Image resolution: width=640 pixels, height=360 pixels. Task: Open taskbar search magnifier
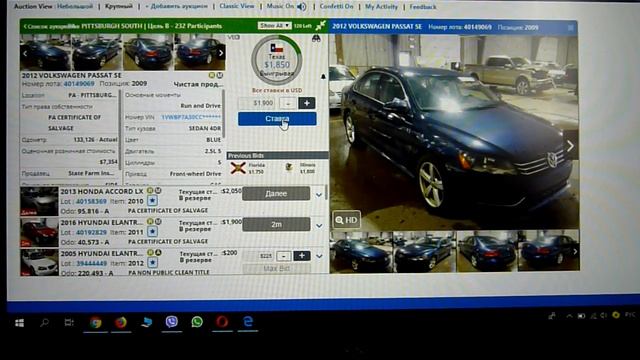click(44, 323)
